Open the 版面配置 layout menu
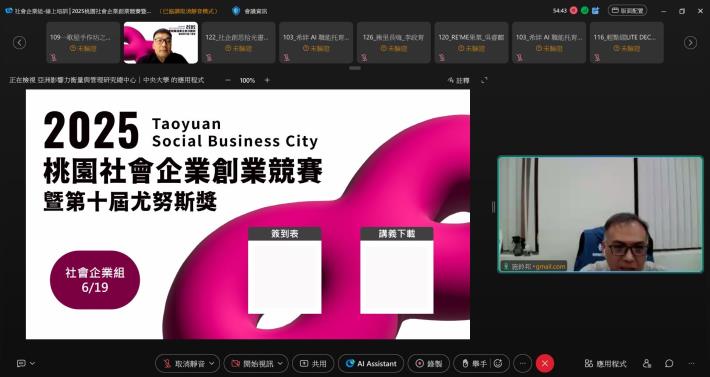710x377 pixels. coord(628,10)
